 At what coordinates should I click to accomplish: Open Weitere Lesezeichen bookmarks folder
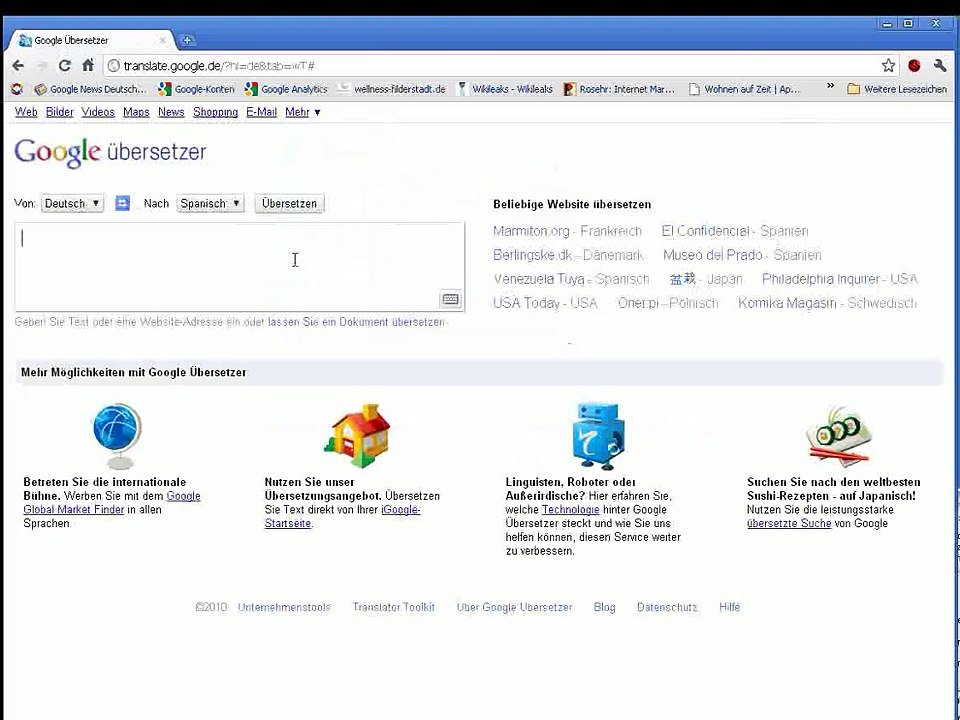[897, 89]
